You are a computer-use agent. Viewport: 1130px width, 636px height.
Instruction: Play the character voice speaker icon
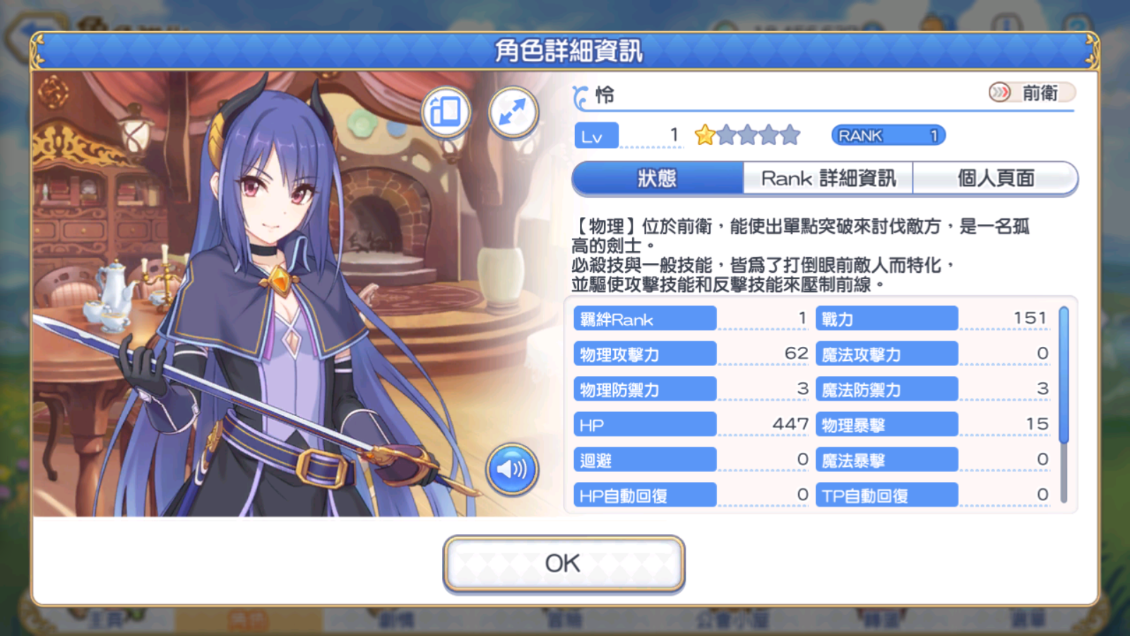[x=512, y=470]
